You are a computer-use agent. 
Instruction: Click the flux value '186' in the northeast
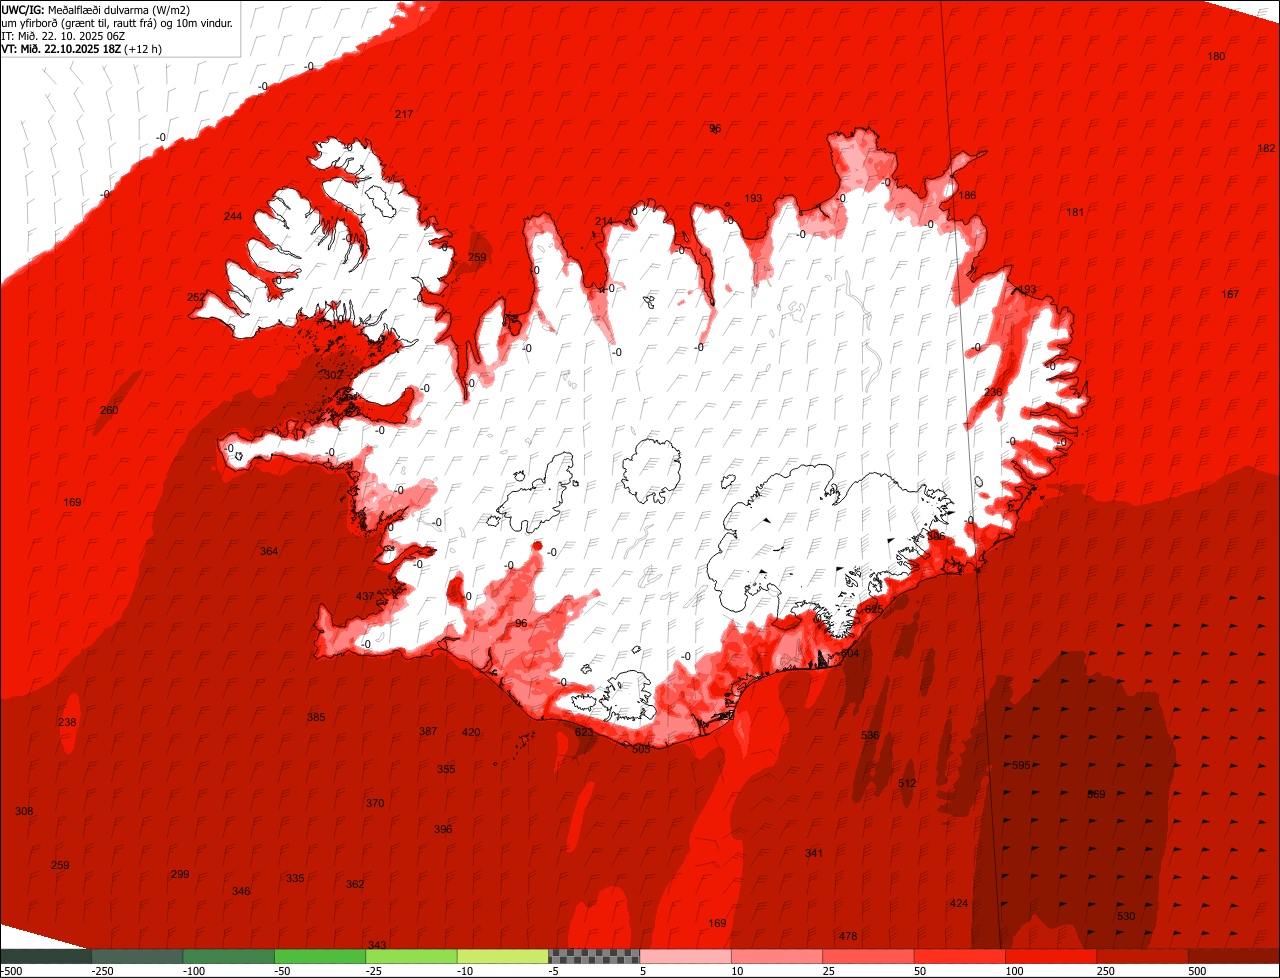click(x=967, y=195)
